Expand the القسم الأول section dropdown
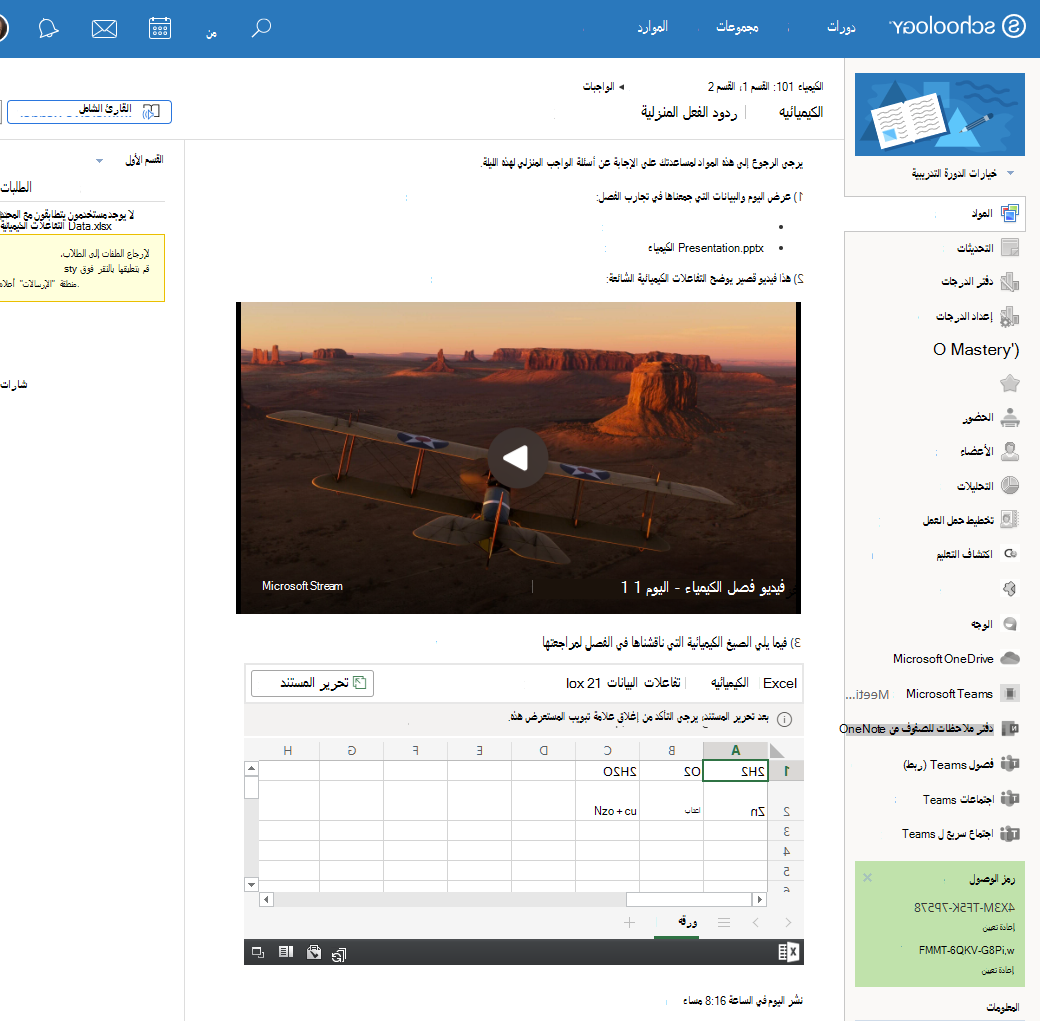The image size is (1040, 1021). click(x=99, y=161)
